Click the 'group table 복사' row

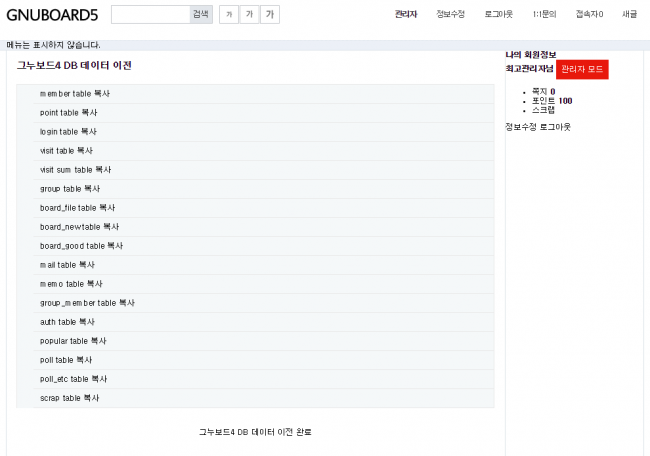pyautogui.click(x=264, y=189)
